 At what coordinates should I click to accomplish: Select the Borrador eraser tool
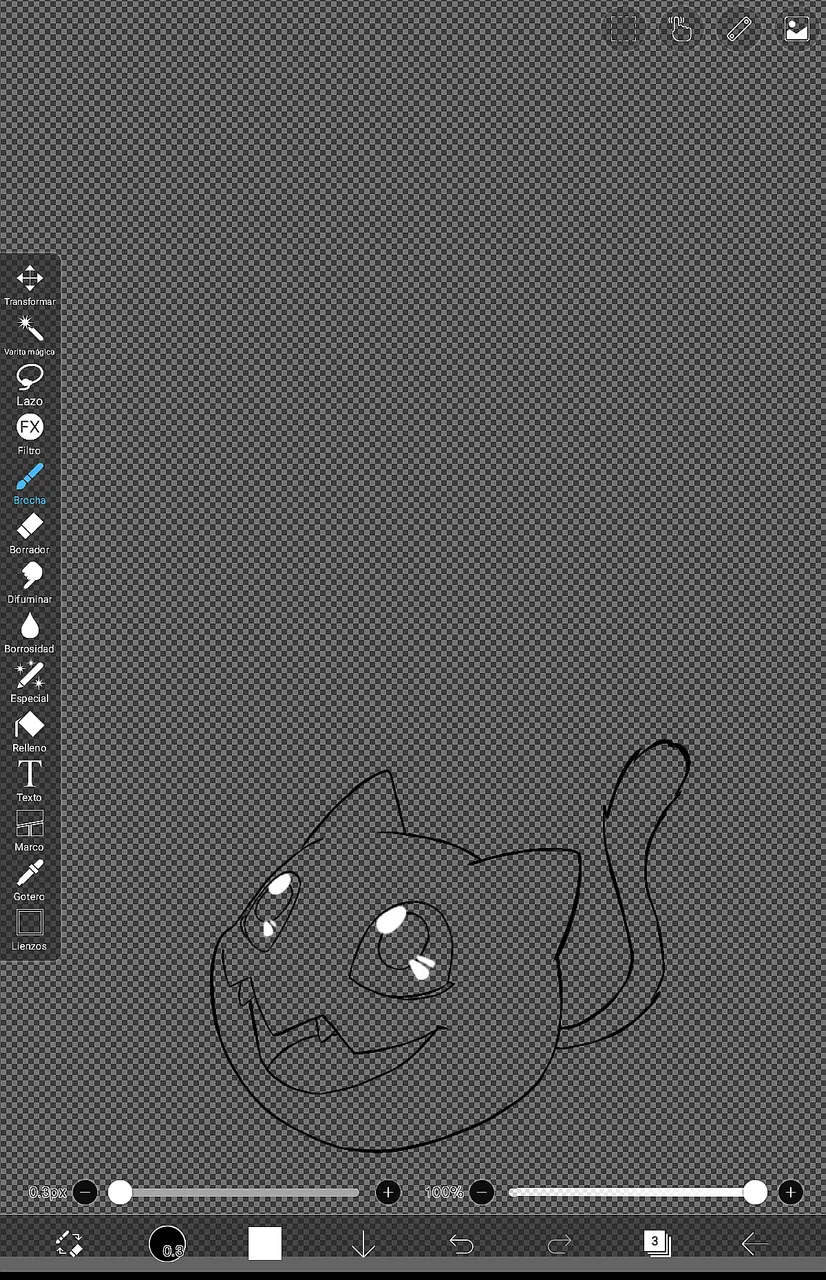click(30, 533)
